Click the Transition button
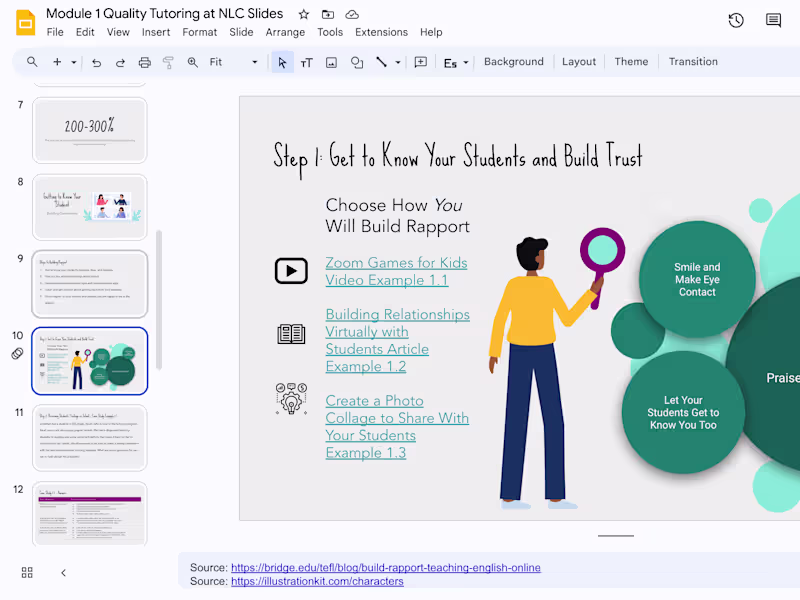This screenshot has width=800, height=600. (x=693, y=62)
